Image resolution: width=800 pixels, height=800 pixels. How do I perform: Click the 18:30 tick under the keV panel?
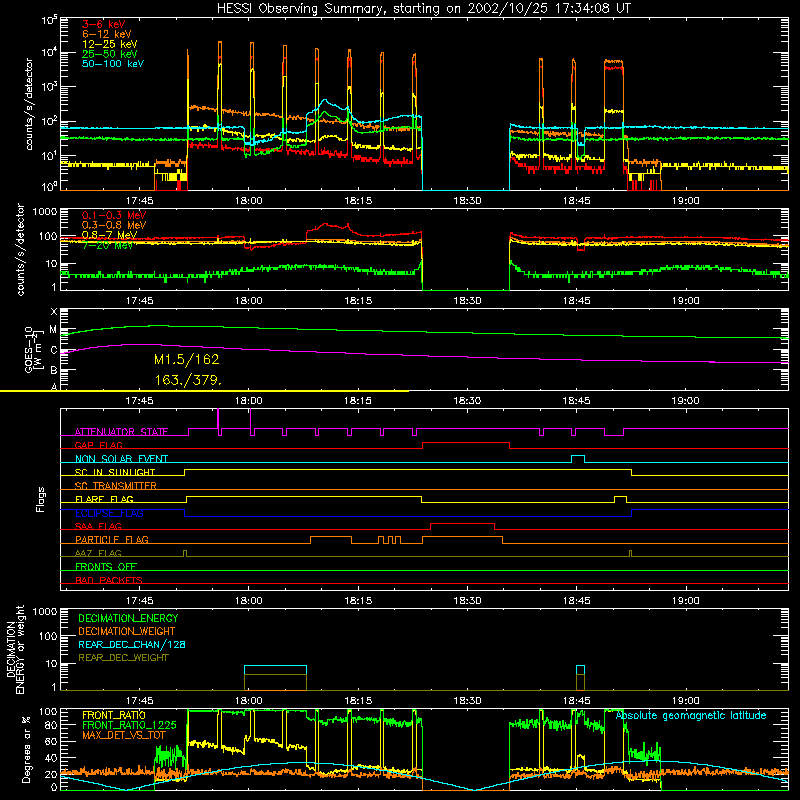click(x=467, y=201)
